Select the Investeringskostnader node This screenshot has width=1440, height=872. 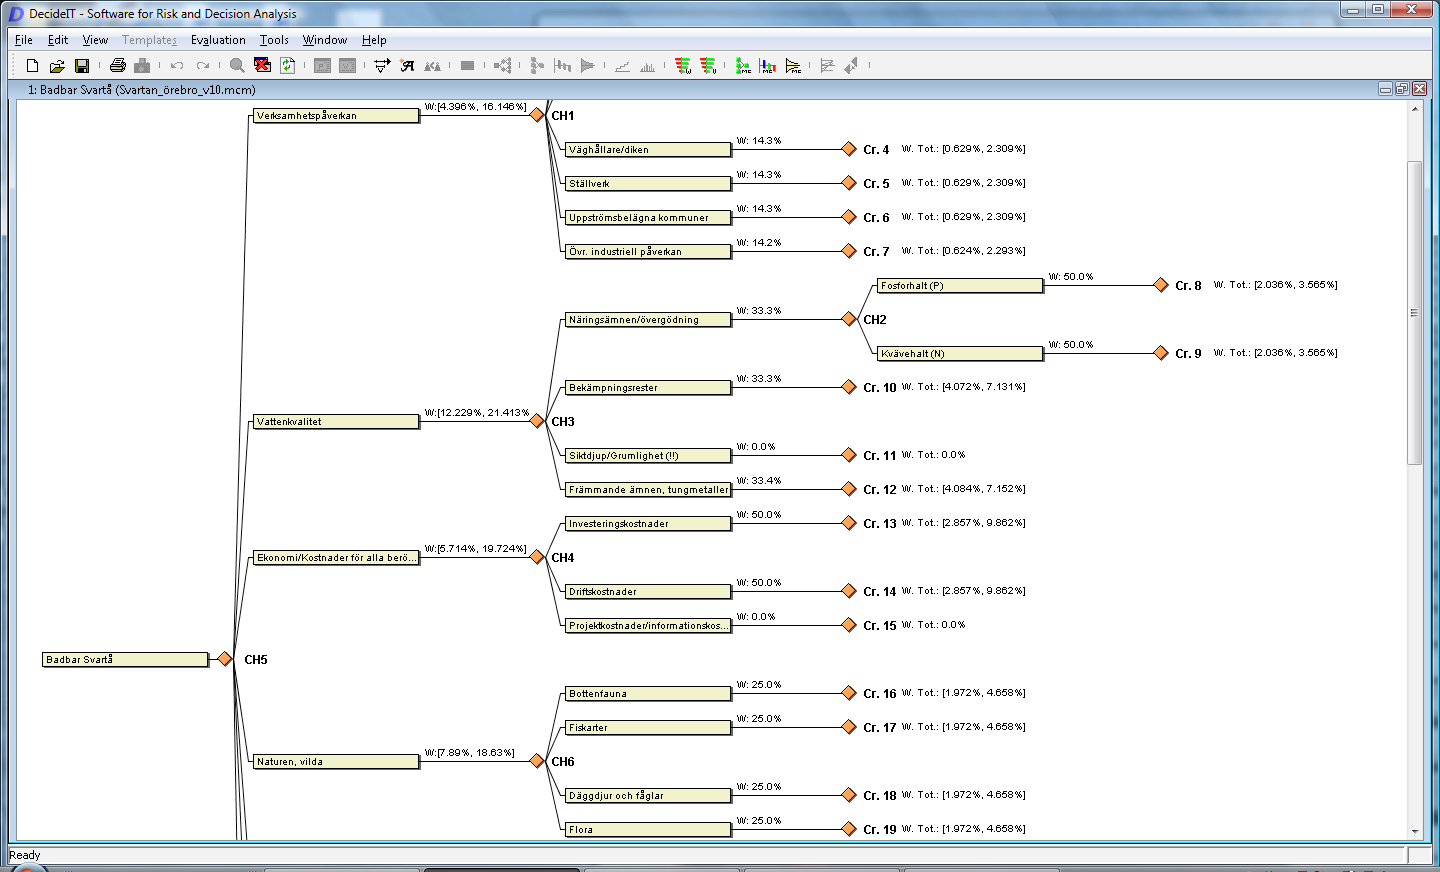pyautogui.click(x=648, y=523)
